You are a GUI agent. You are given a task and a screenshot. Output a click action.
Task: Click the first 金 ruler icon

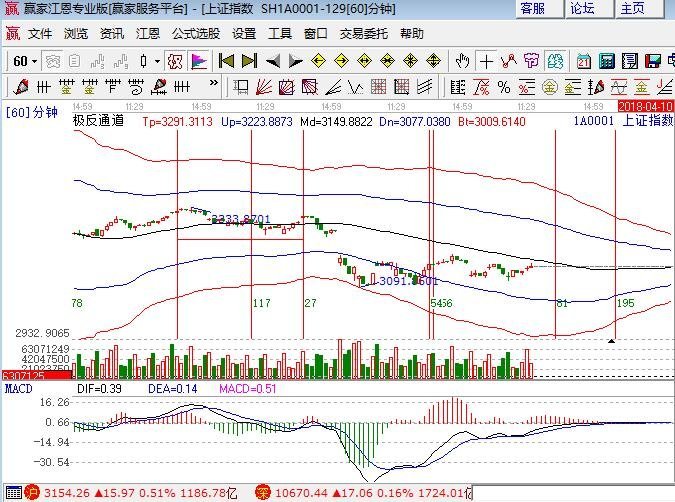click(66, 87)
